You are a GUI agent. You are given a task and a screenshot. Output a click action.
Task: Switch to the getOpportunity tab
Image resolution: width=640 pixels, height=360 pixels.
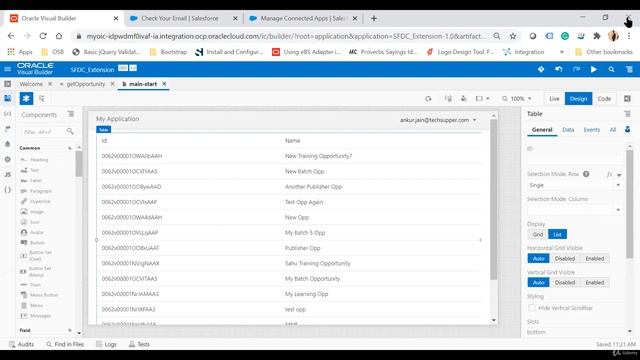[86, 84]
